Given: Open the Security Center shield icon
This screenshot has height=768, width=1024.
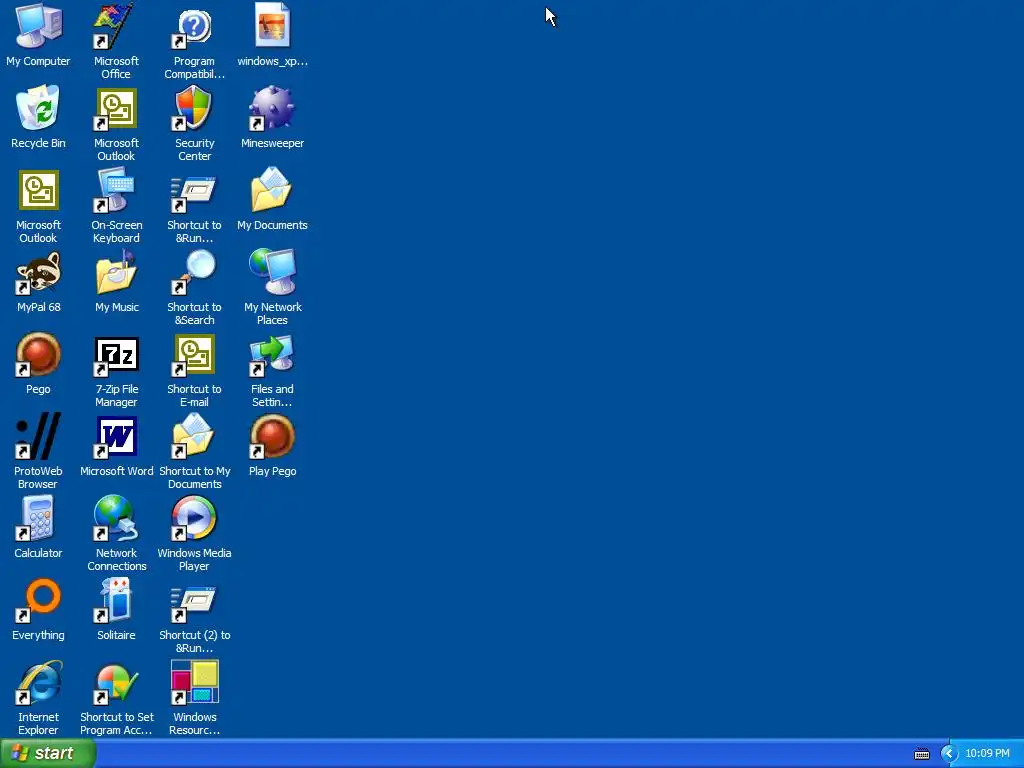Looking at the screenshot, I should tap(194, 108).
